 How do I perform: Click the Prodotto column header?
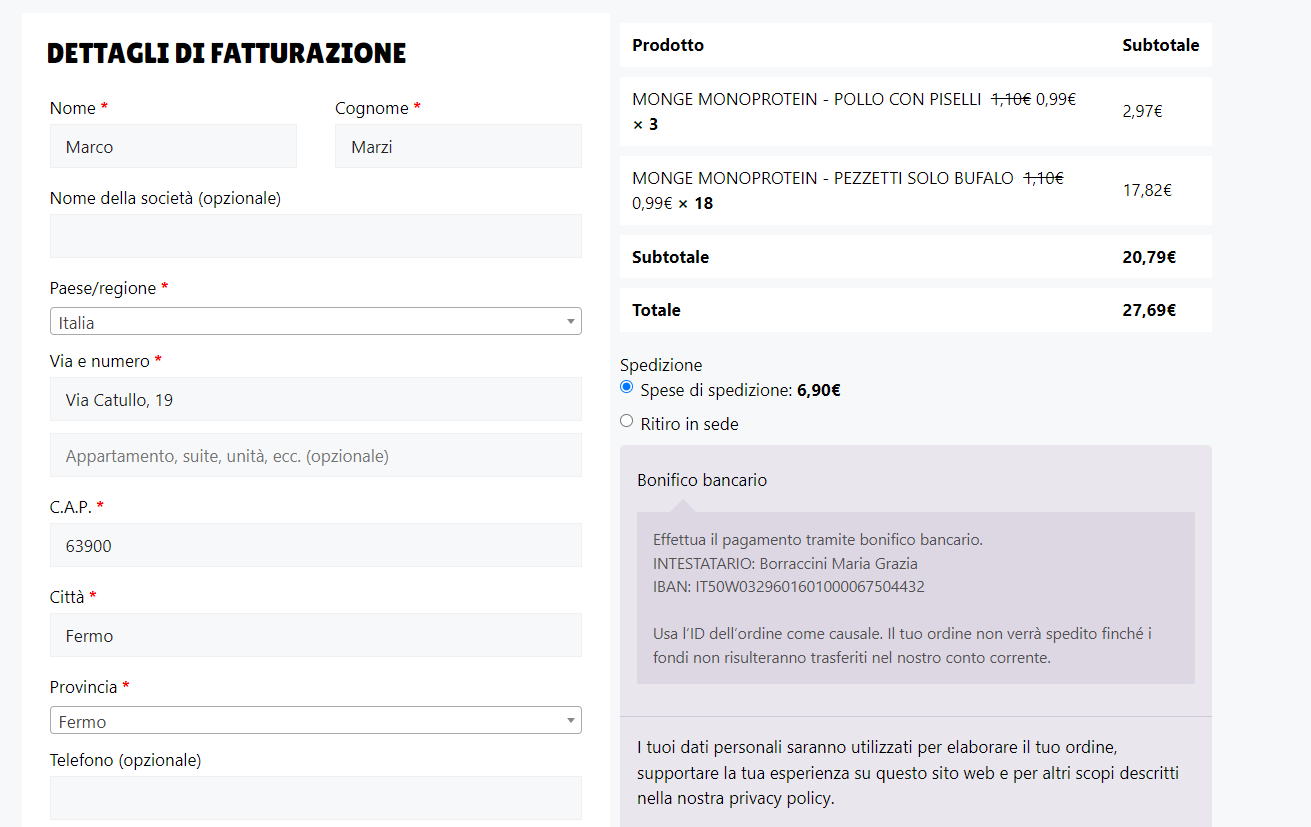tap(668, 45)
